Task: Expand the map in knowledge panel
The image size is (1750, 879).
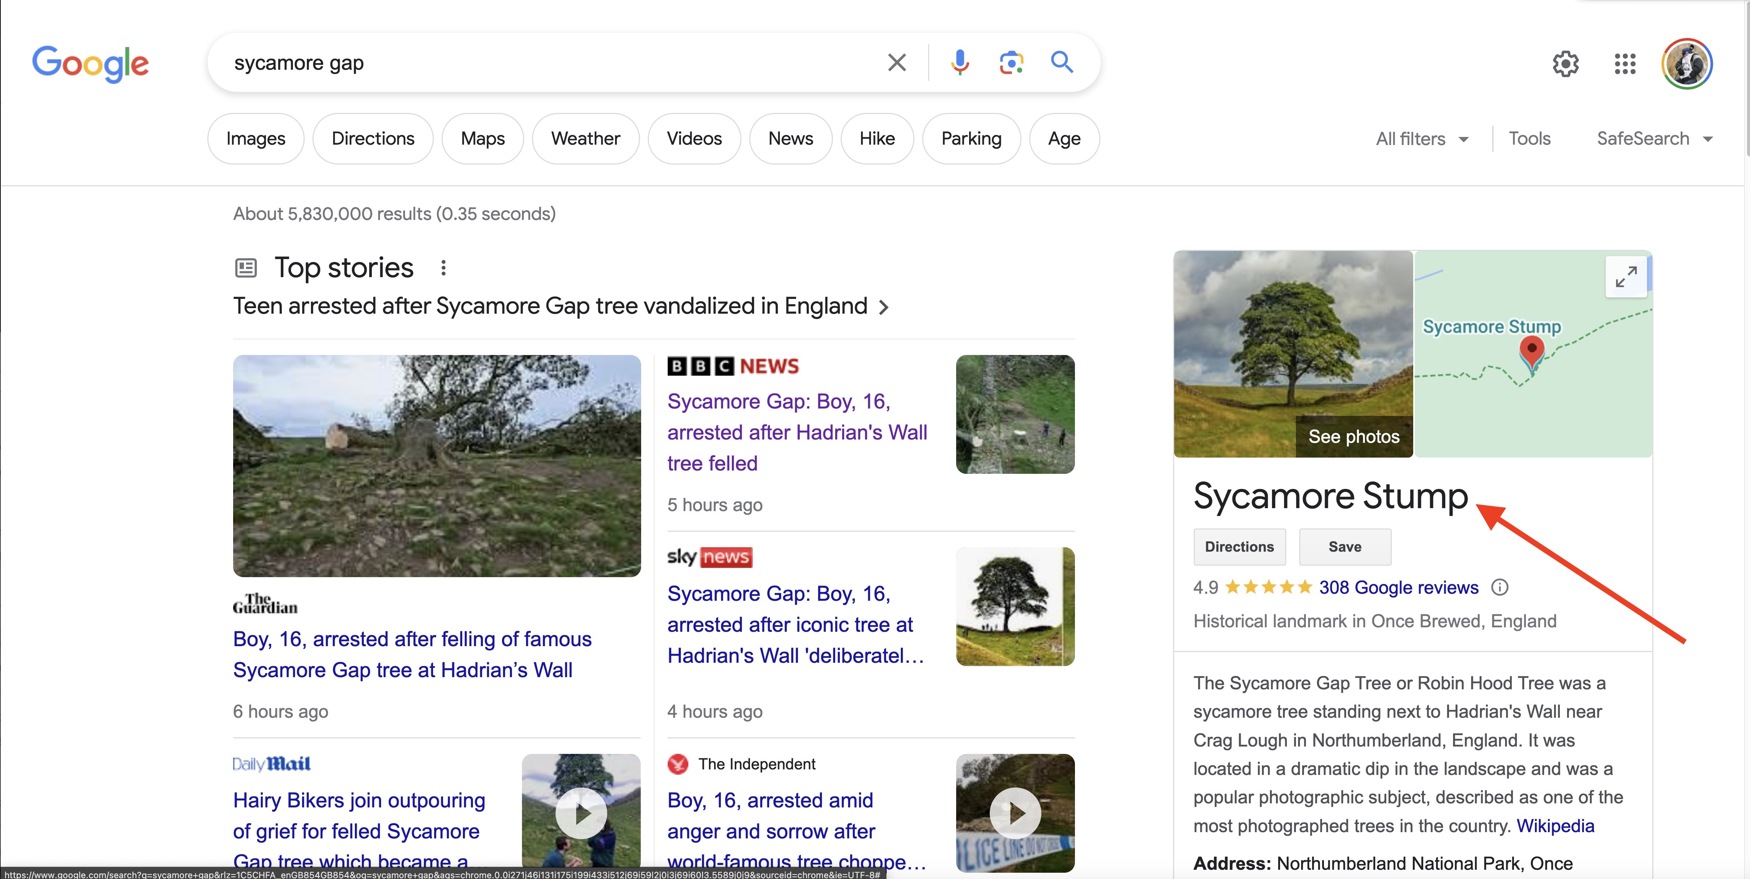Action: point(1626,276)
